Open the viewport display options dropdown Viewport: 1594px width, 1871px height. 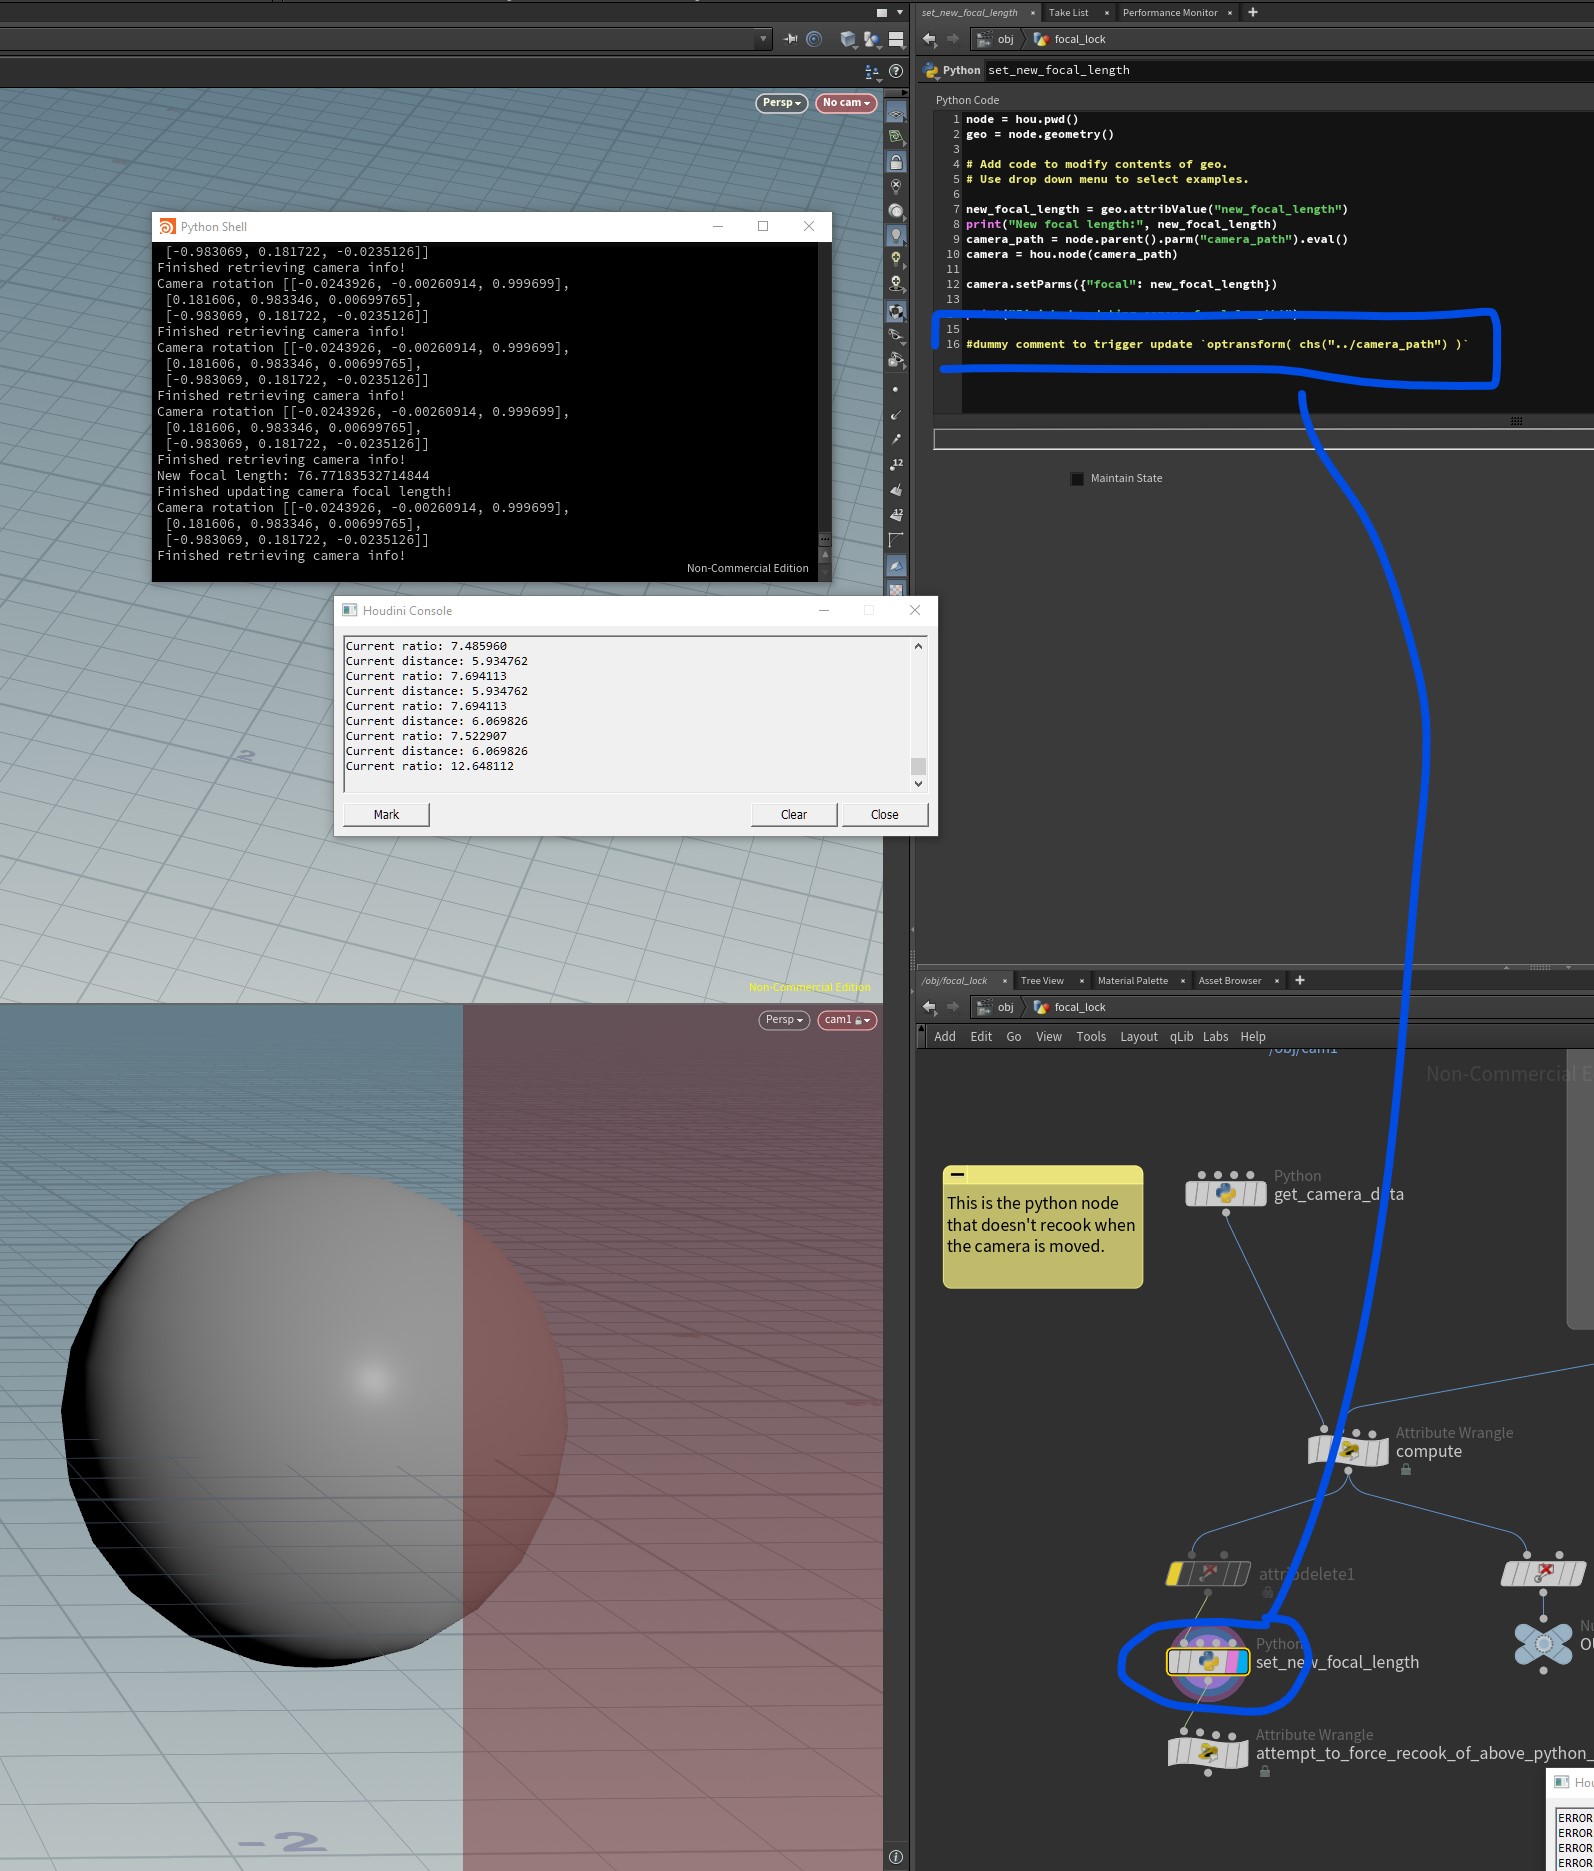871,71
